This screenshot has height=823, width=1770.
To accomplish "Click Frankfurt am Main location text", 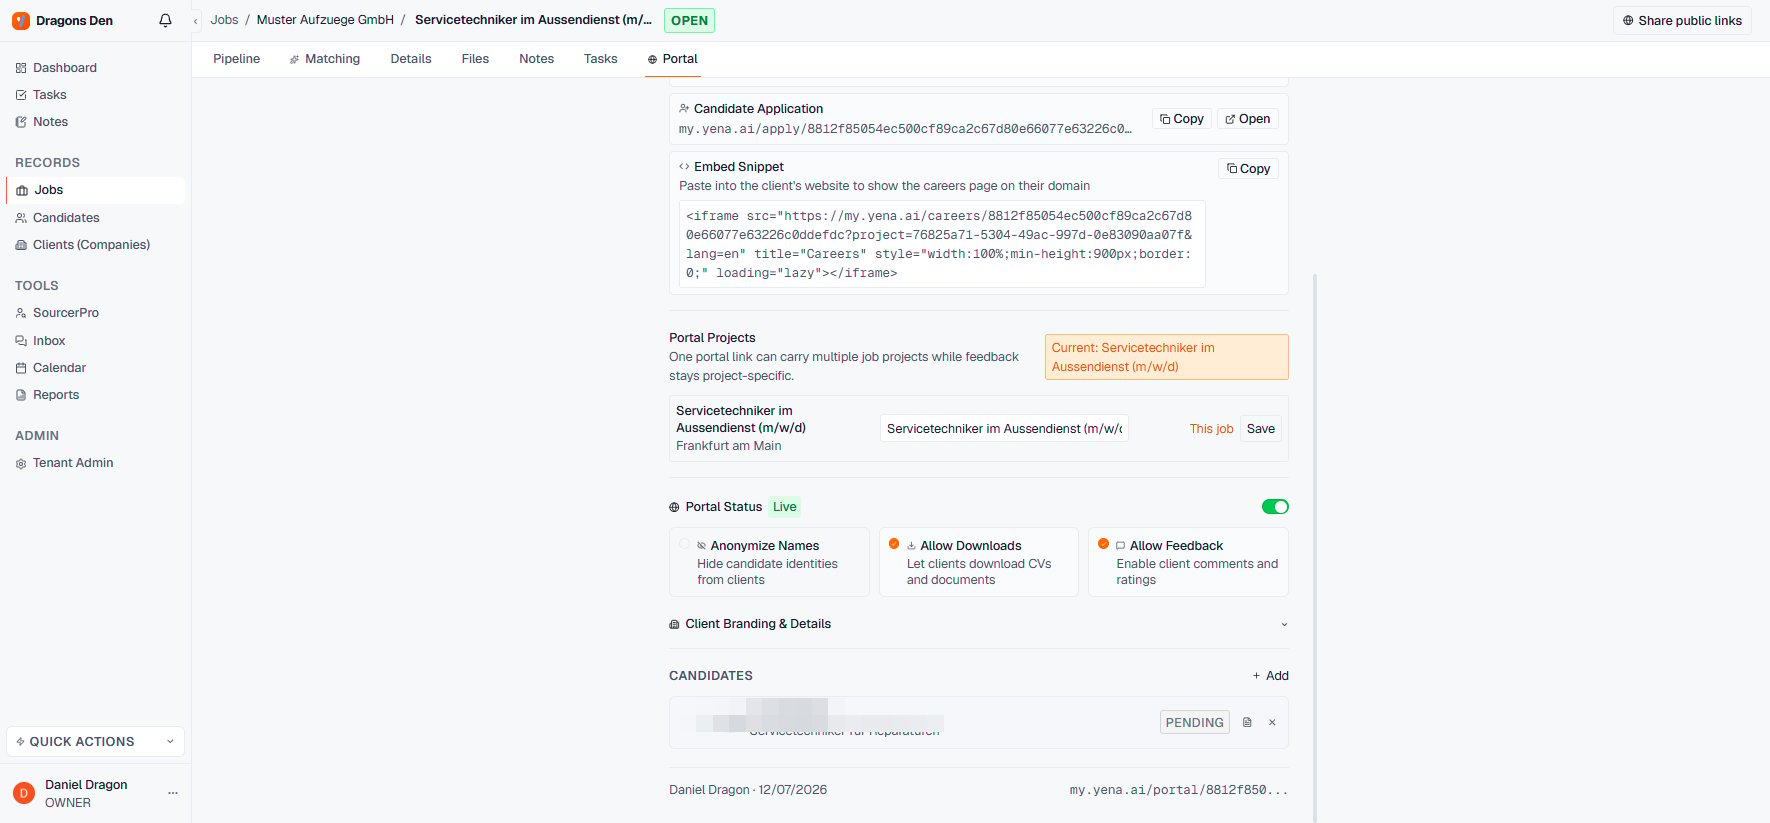I will coord(728,446).
